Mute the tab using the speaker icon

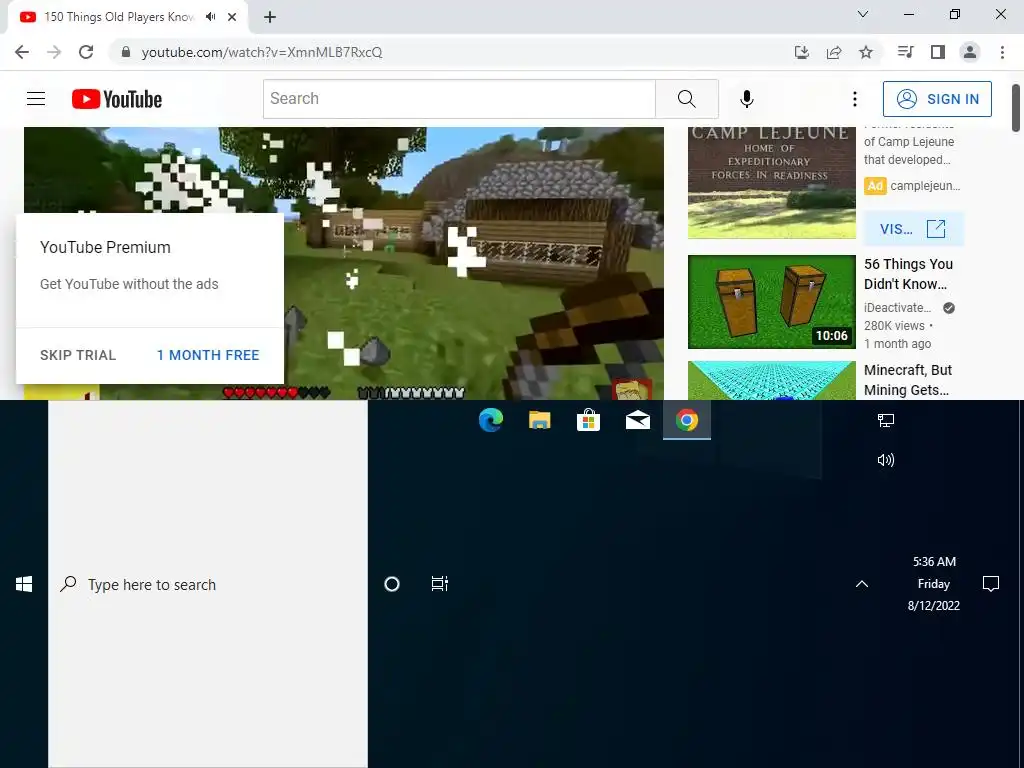tap(210, 17)
